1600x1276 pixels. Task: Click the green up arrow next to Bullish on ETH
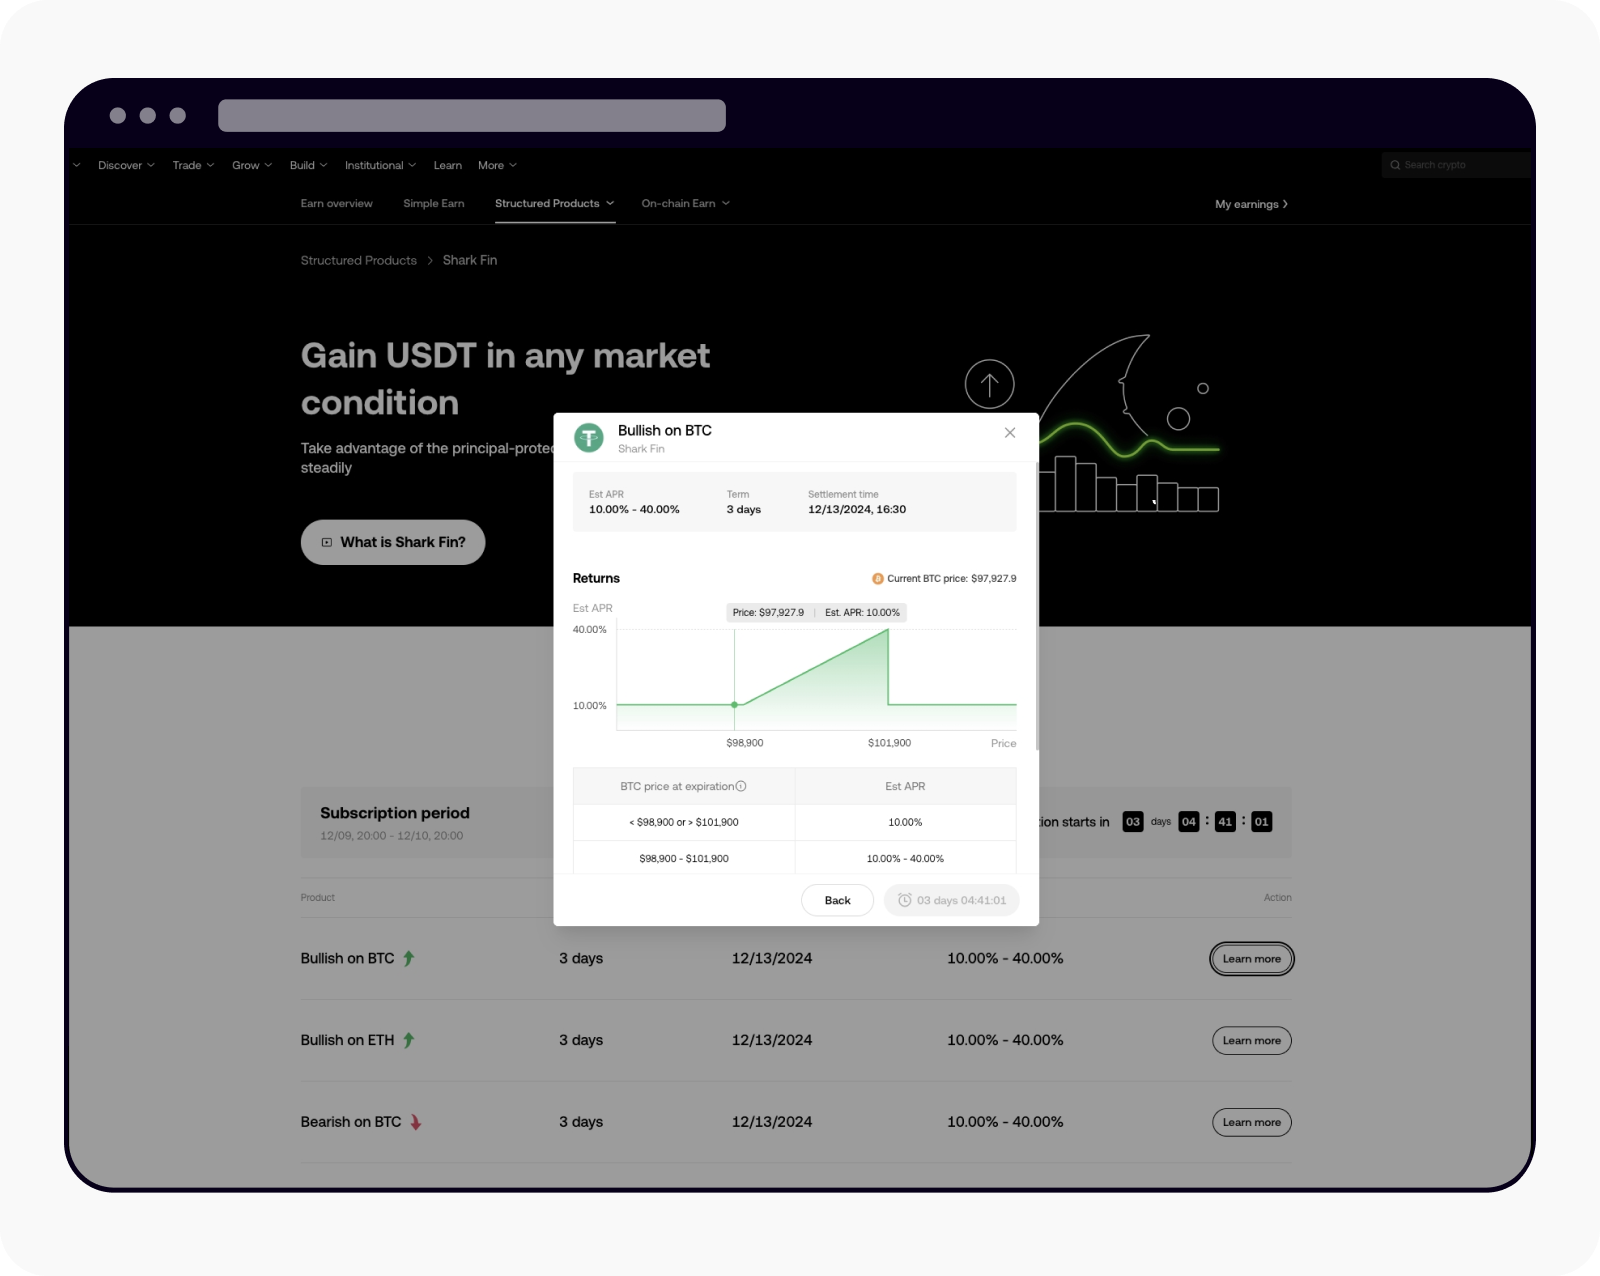(408, 1040)
